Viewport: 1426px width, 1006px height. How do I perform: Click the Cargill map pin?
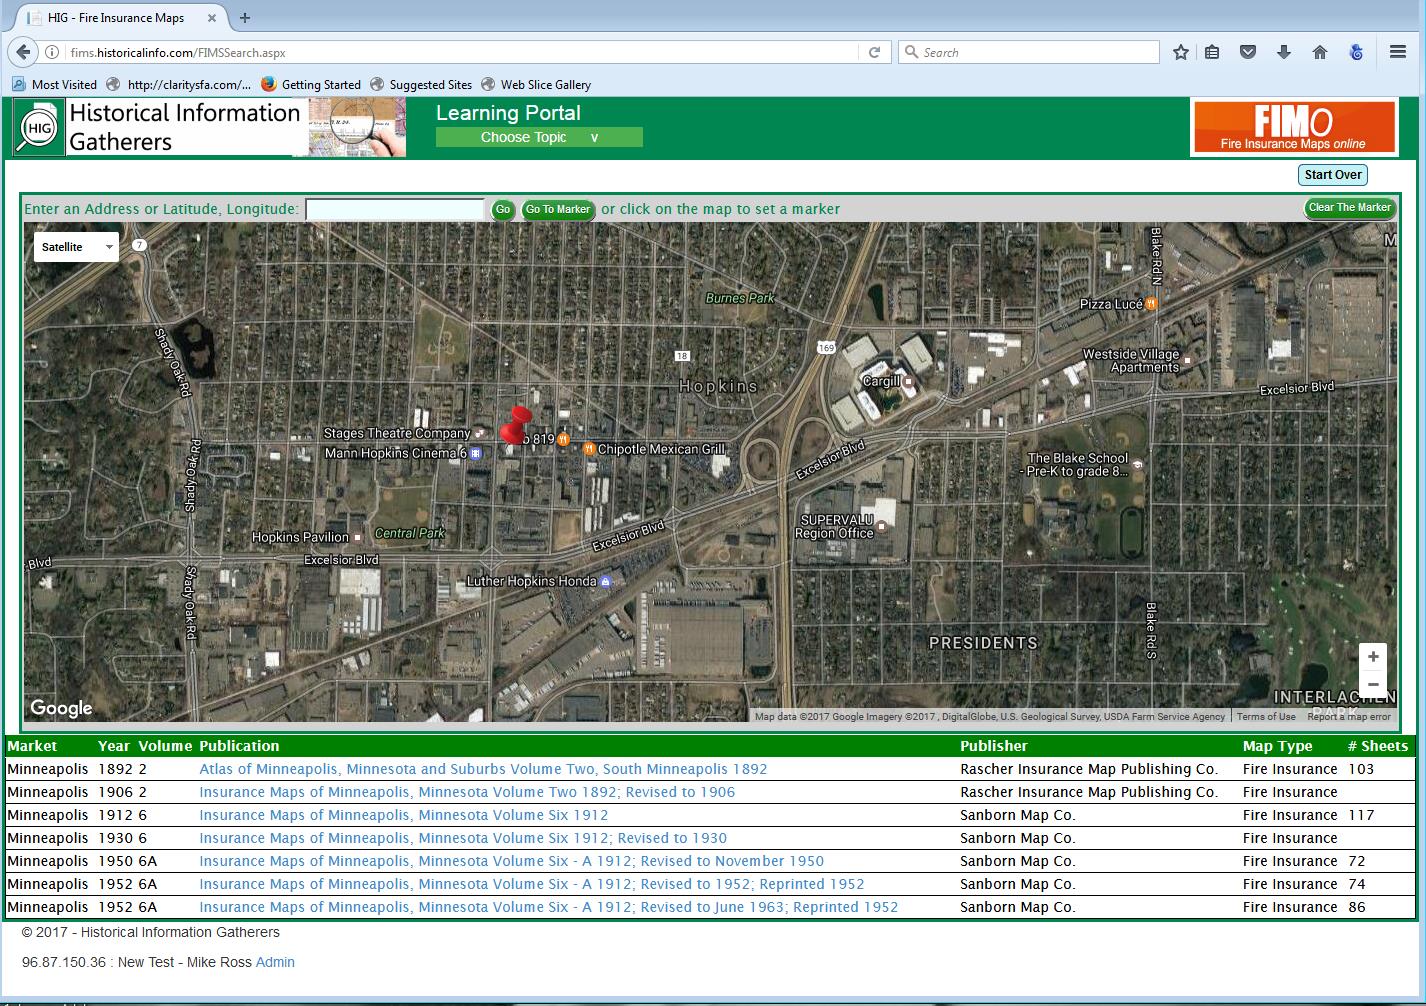pos(908,381)
